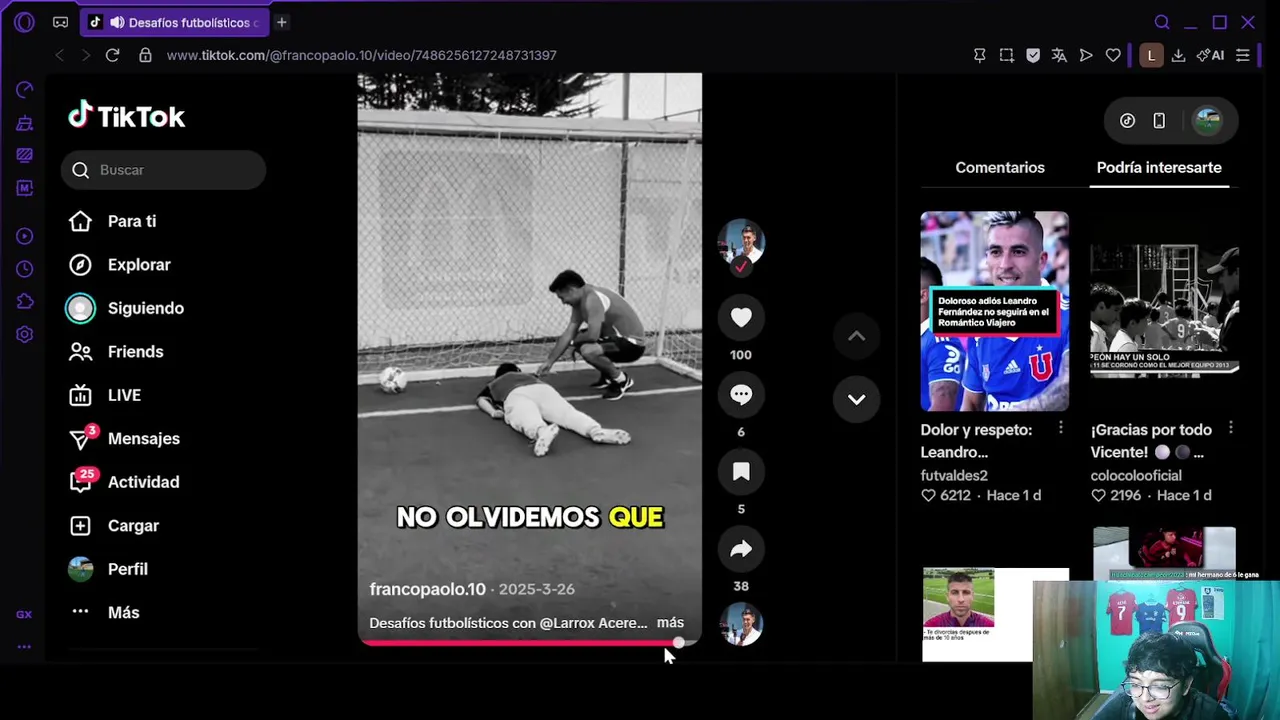This screenshot has height=720, width=1280.
Task: Go to the TikTok logo homepage
Action: click(x=127, y=116)
